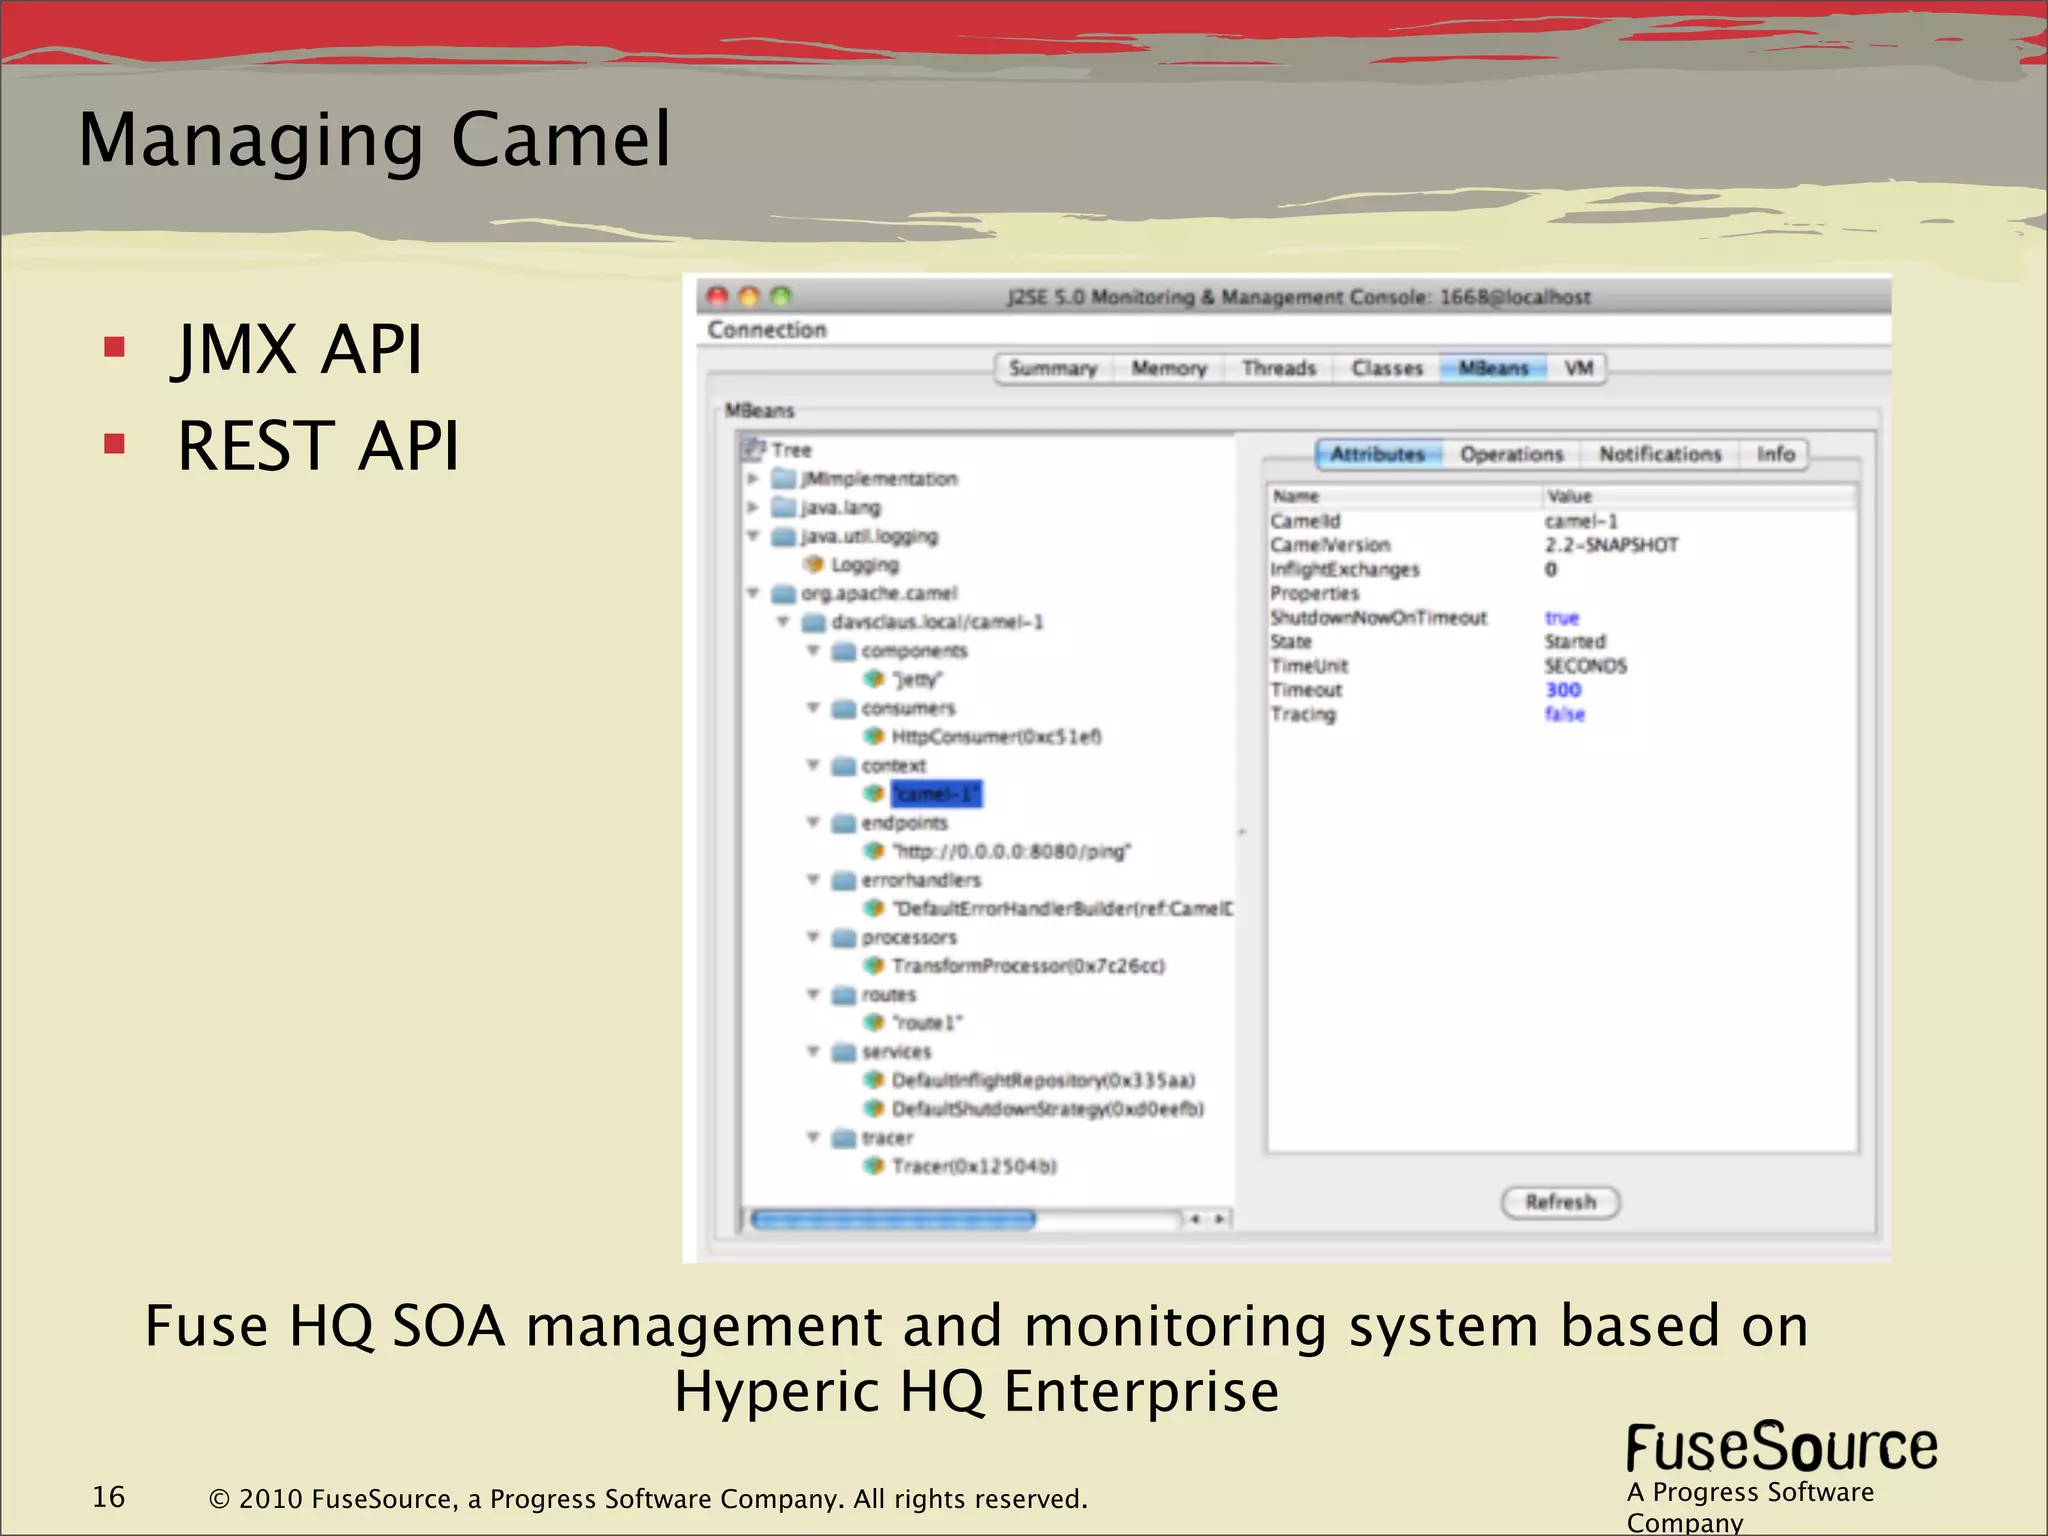Select the HttpConsumer bean icon

[x=875, y=736]
